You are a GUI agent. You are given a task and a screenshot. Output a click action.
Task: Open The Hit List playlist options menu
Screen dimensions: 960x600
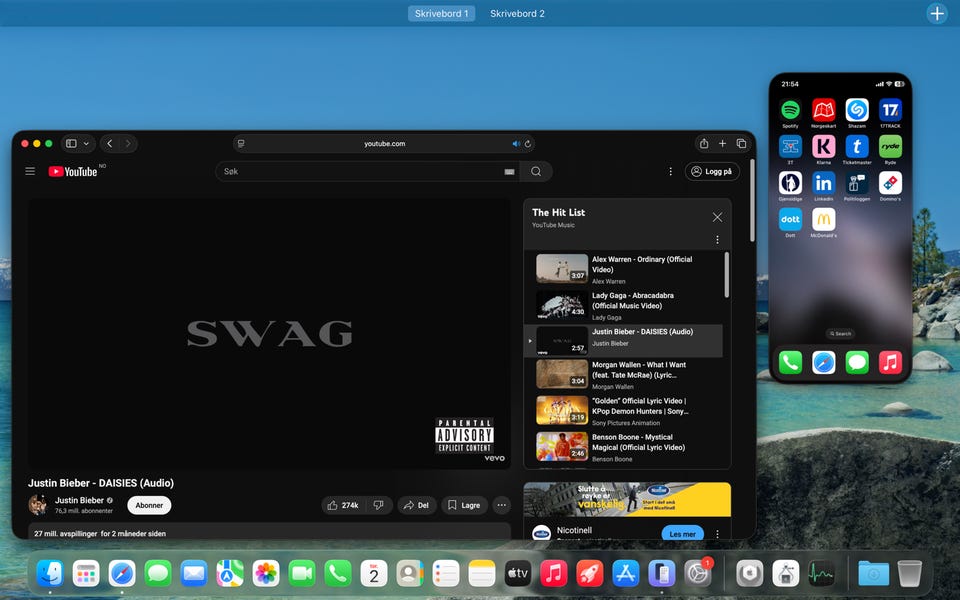717,240
